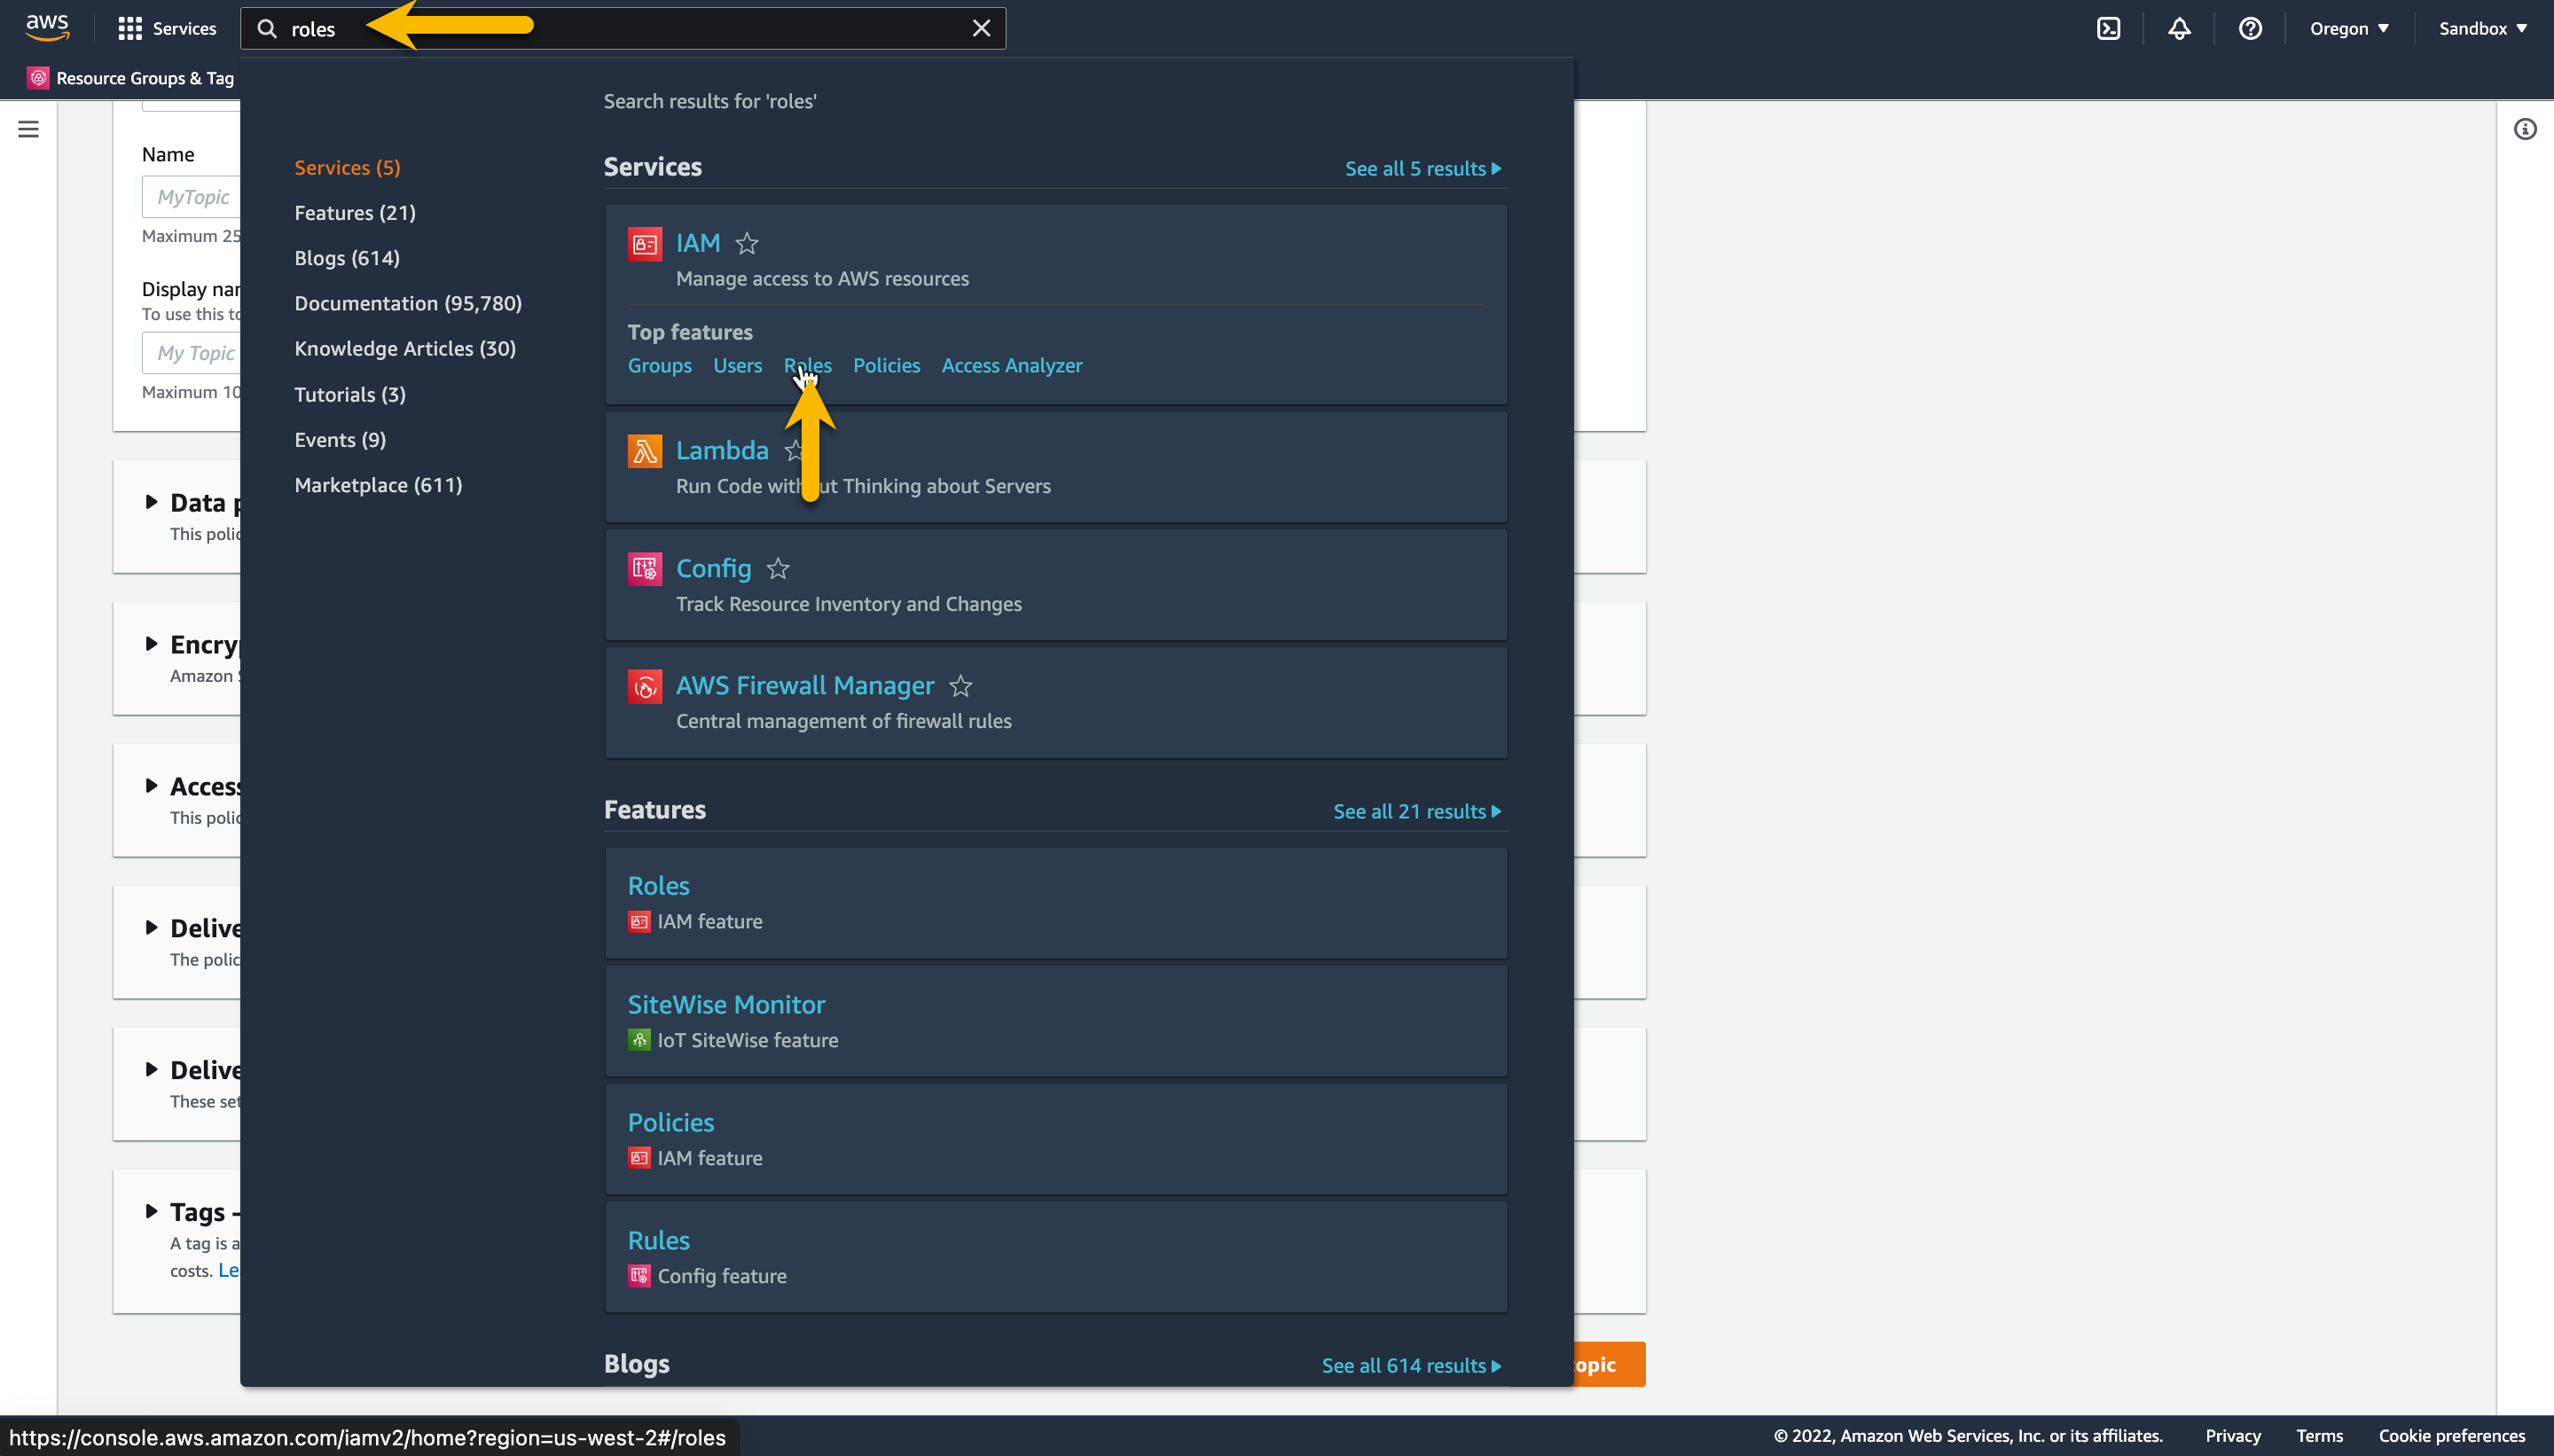The height and width of the screenshot is (1456, 2554).
Task: Clear the search box with X
Action: pyautogui.click(x=981, y=28)
